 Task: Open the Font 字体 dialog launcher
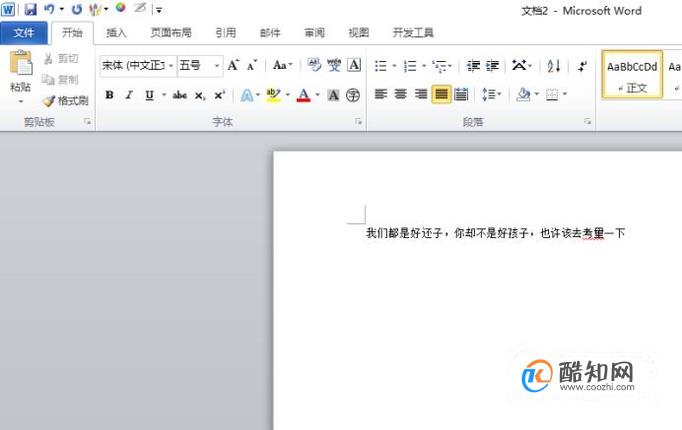pos(358,122)
